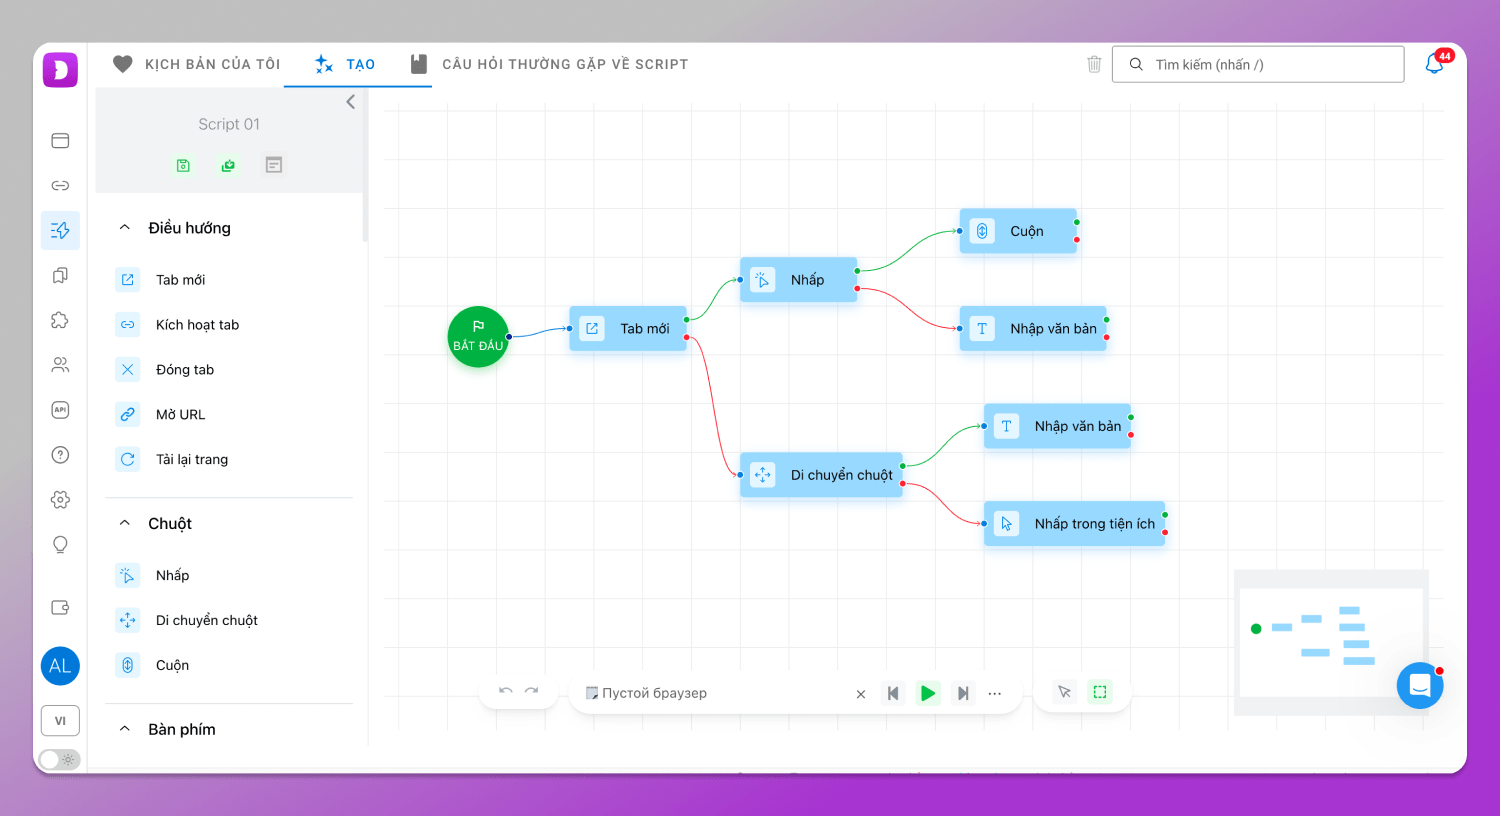Click the save script icon under Script 01
Viewport: 1500px width, 816px height.
pyautogui.click(x=183, y=166)
